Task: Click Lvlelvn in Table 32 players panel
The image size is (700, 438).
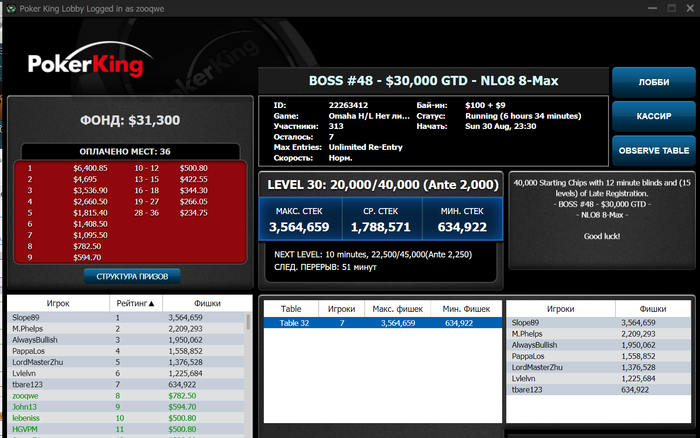Action: pyautogui.click(x=599, y=378)
